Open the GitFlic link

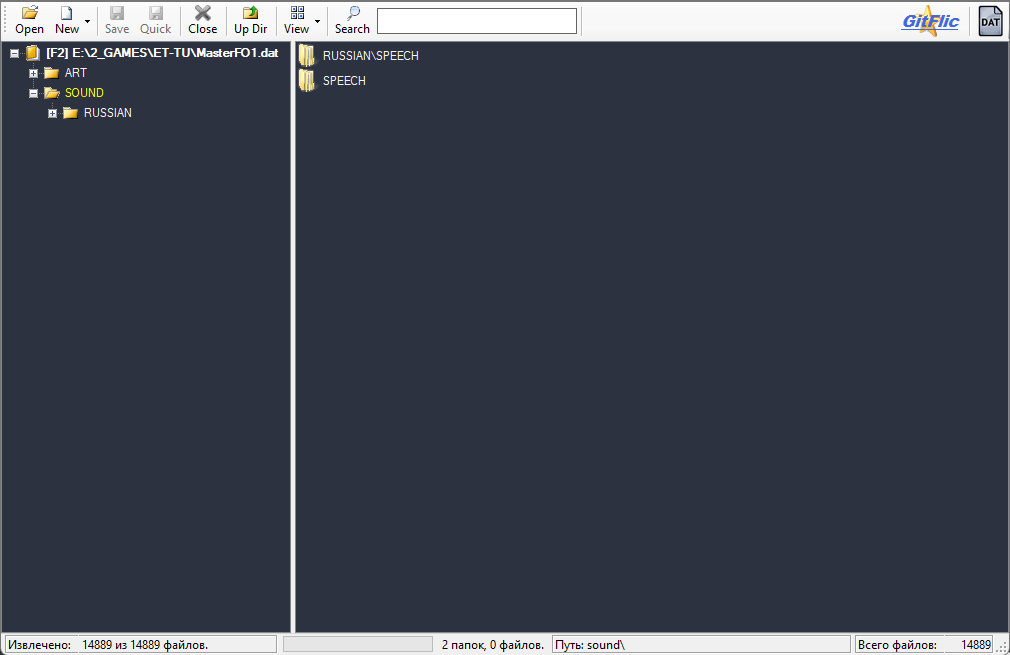coord(930,21)
